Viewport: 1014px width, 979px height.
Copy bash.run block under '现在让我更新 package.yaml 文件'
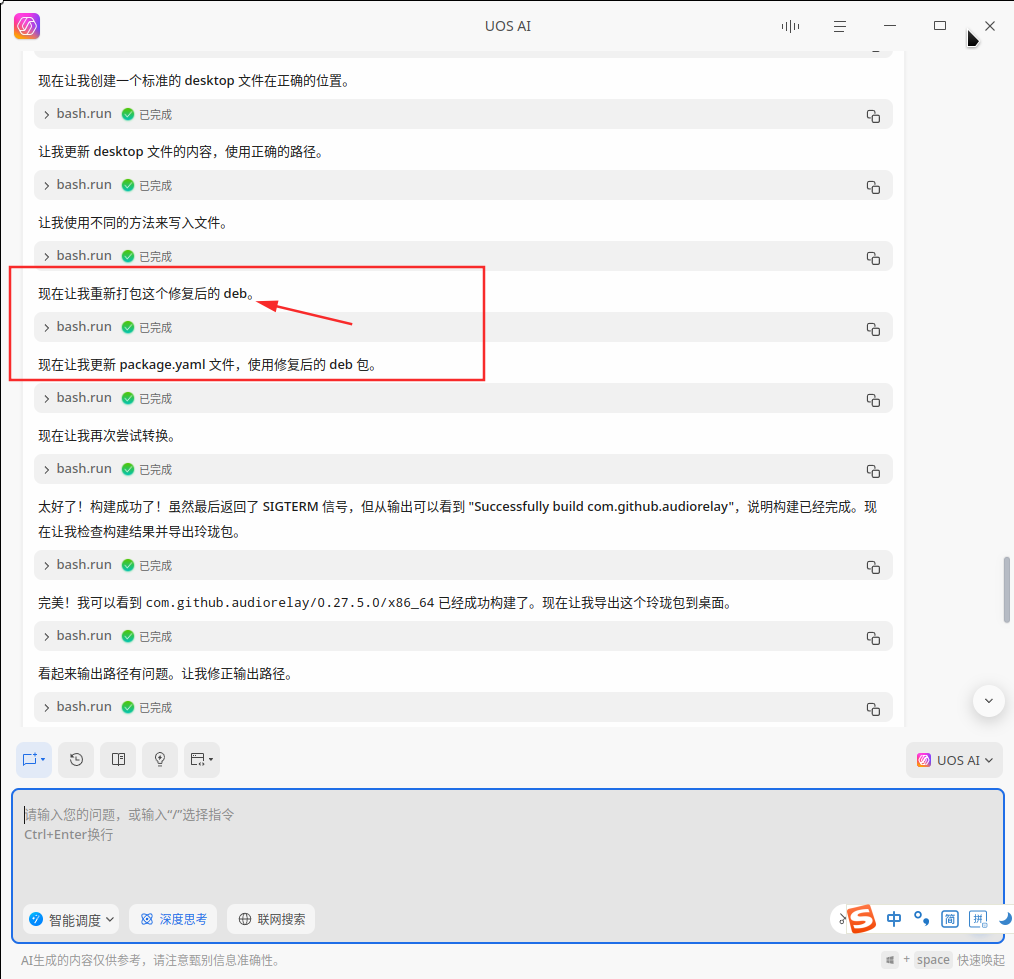(x=873, y=400)
